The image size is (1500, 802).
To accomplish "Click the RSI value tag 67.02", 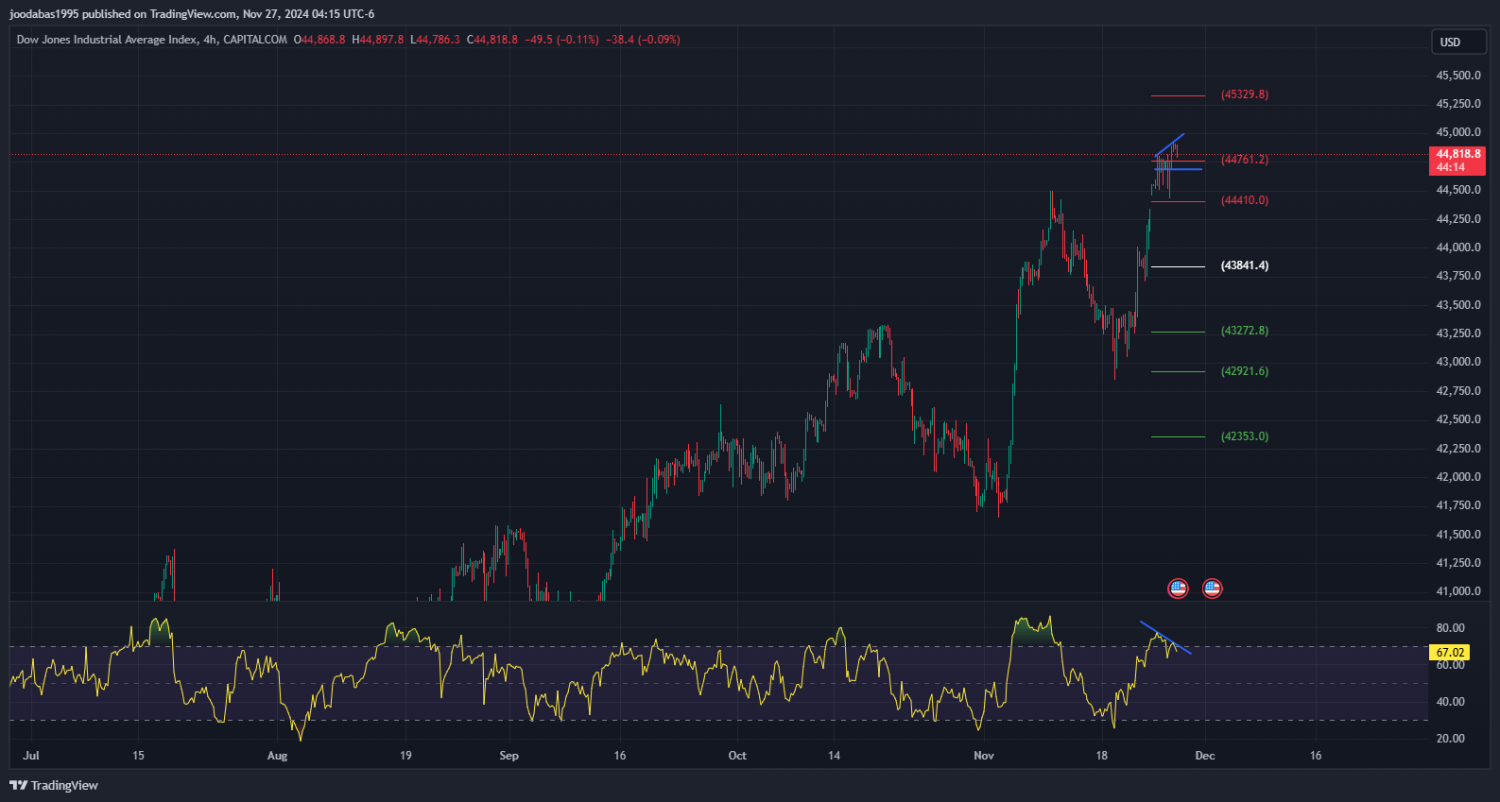I will click(1449, 652).
